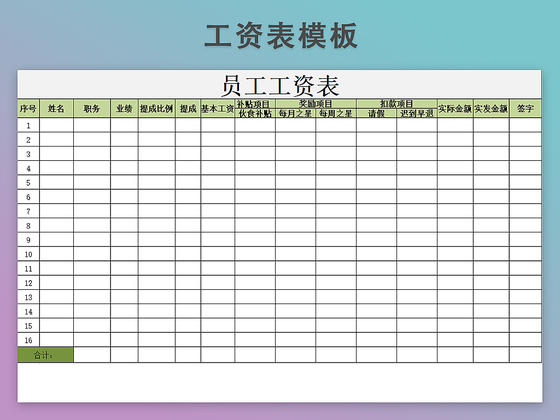Select row number 9 cell
The height and width of the screenshot is (420, 560).
[29, 239]
